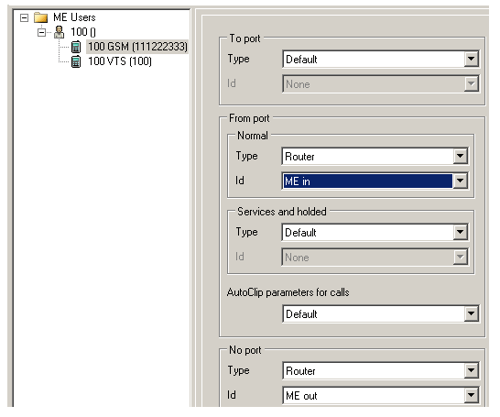
Task: Click the highlighted ME in field
Action: click(x=368, y=181)
